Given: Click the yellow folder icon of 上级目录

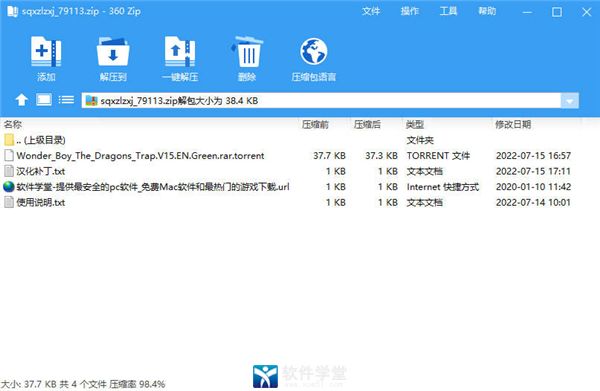Looking at the screenshot, I should tap(9, 140).
